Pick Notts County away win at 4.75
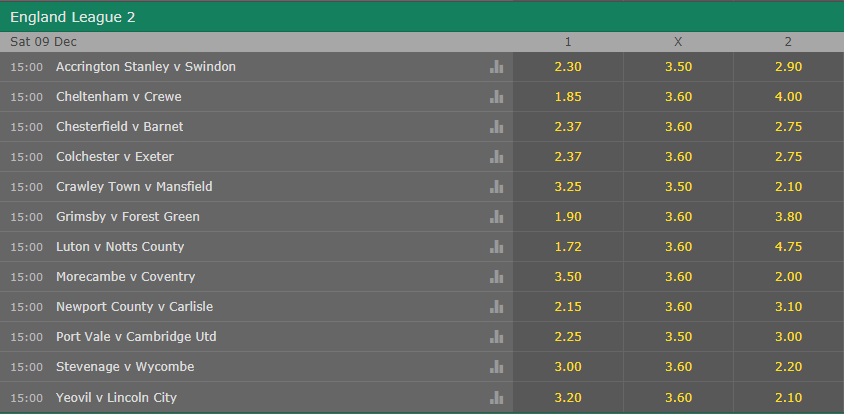Viewport: 844px width, 414px height. 788,247
